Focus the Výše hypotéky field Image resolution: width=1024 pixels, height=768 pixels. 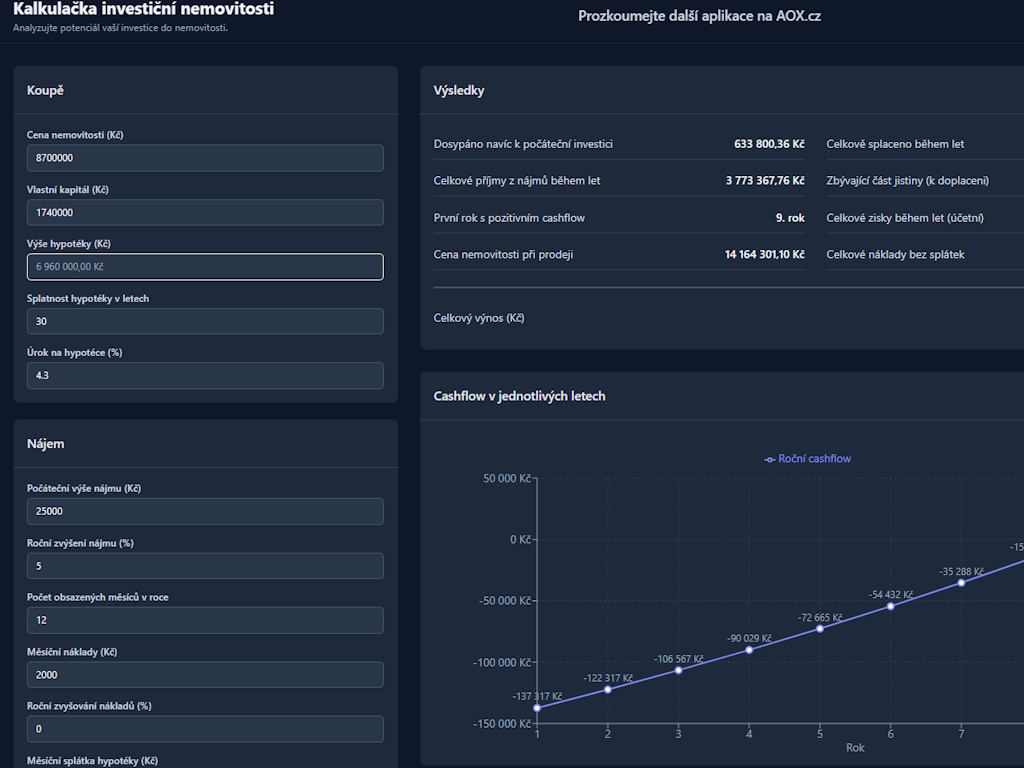(x=205, y=267)
